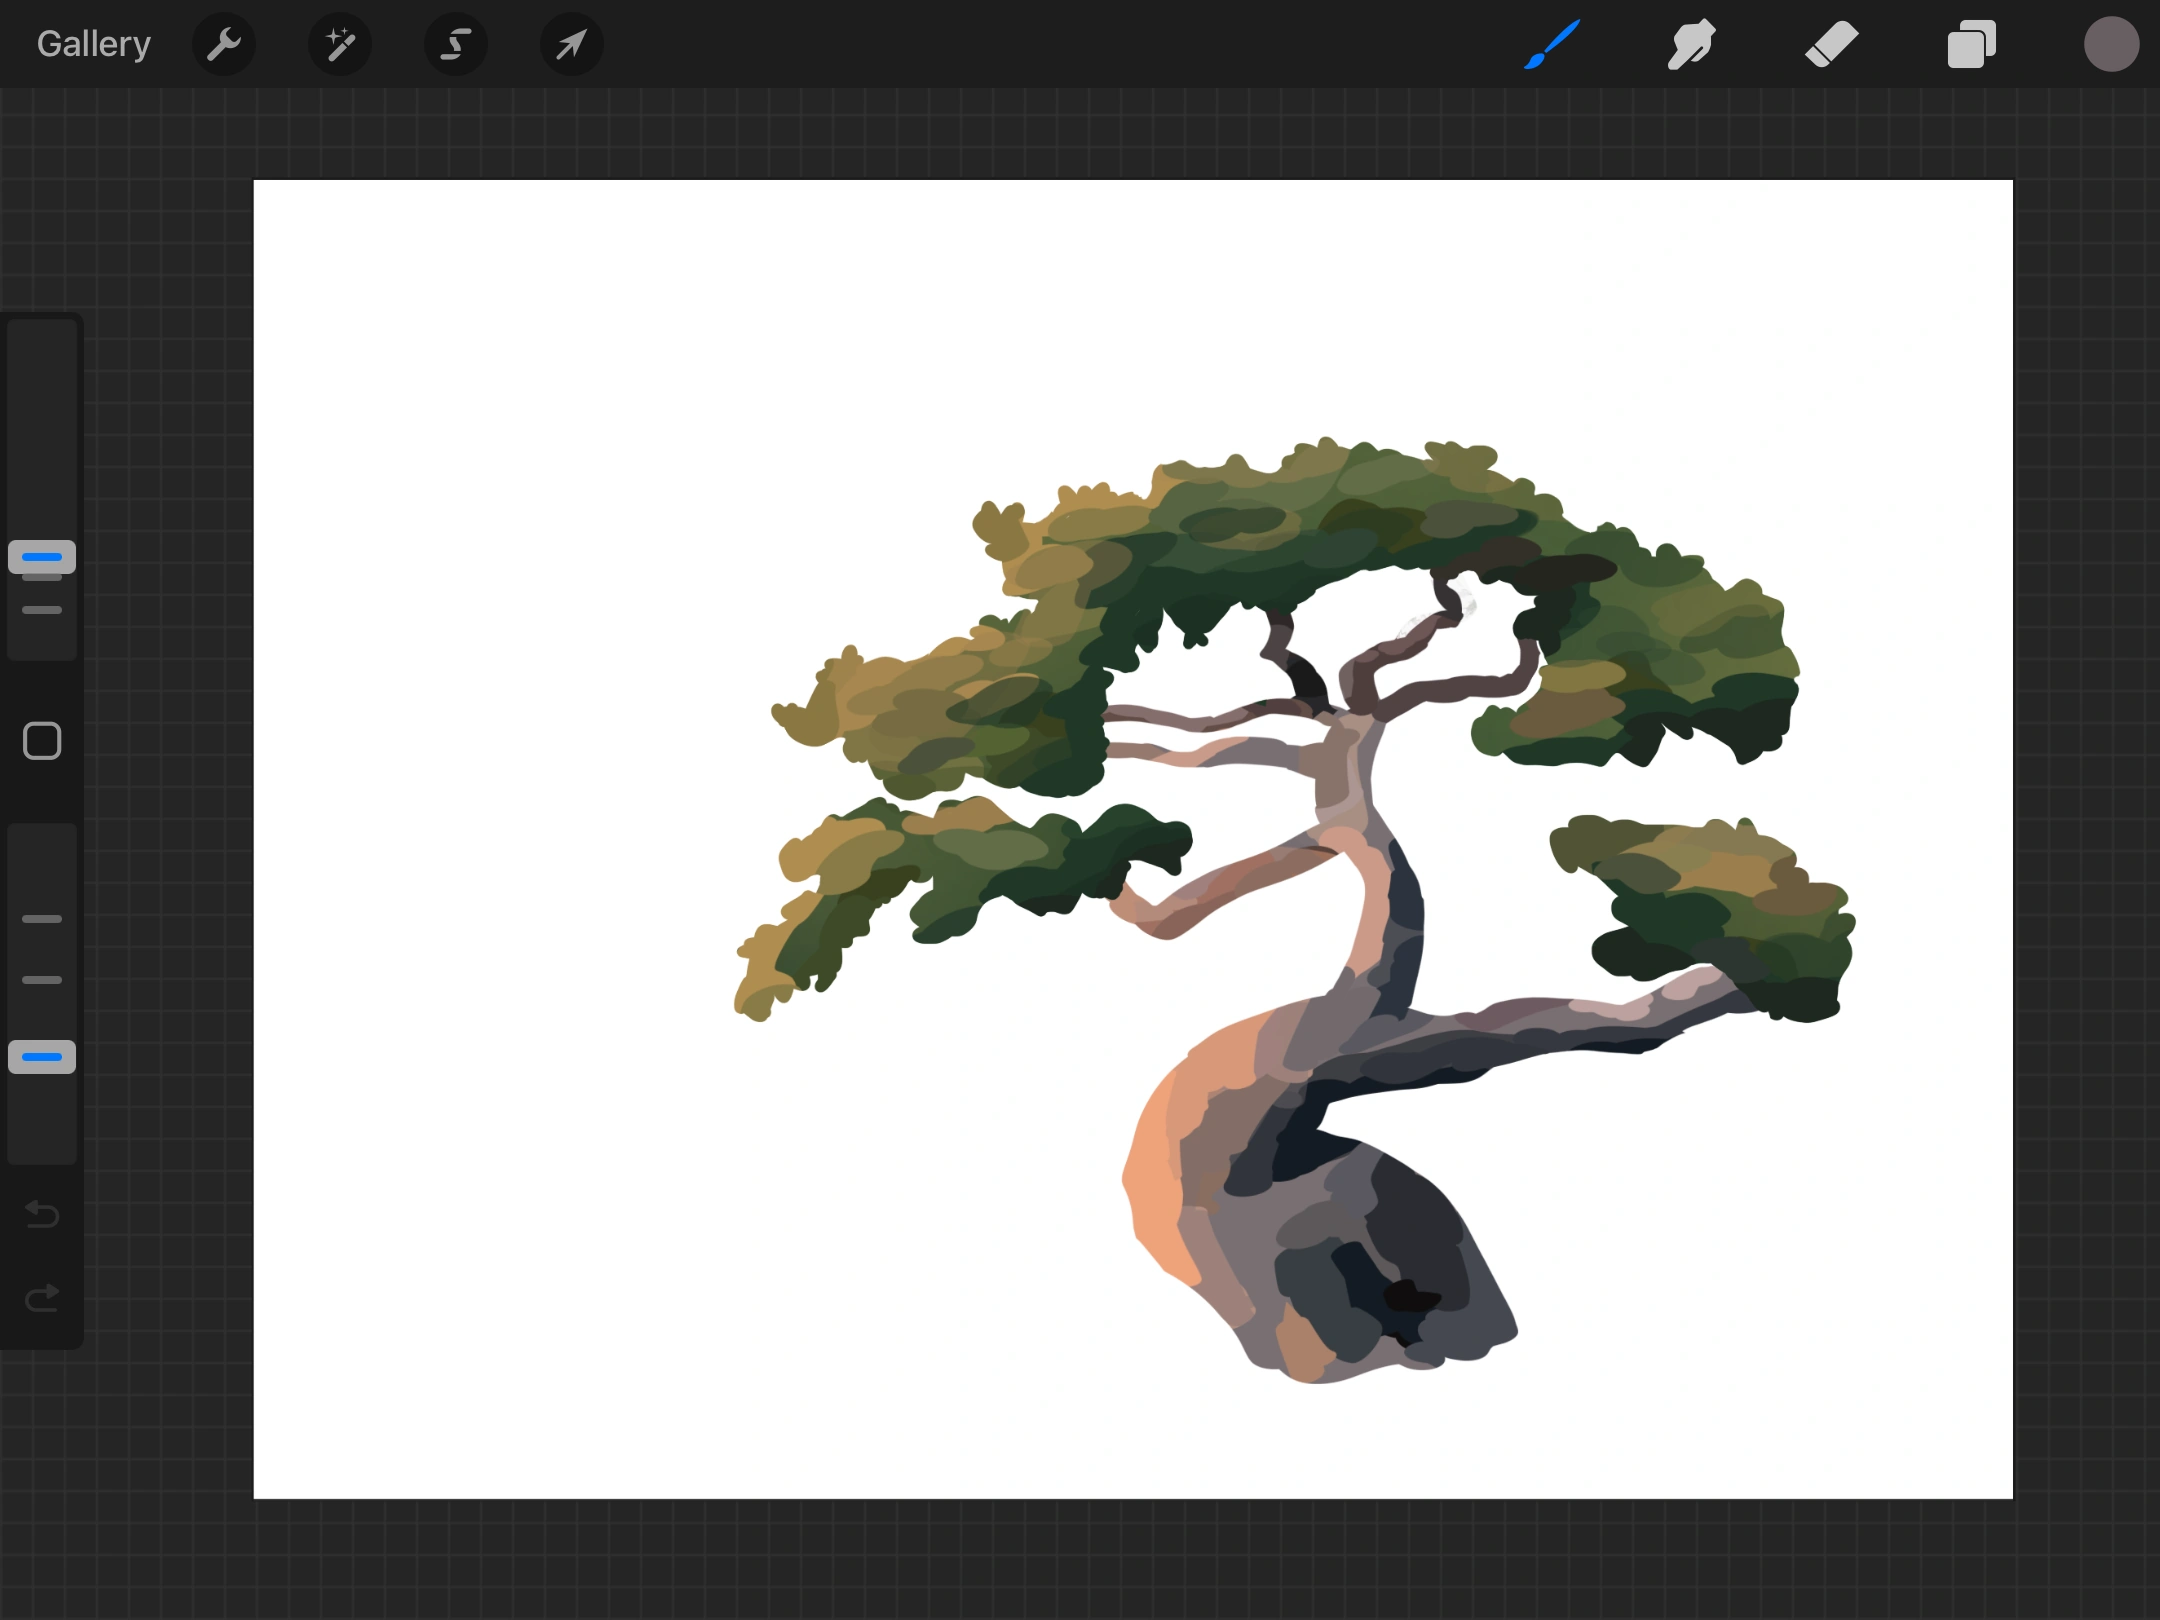Open the Layers panel
The width and height of the screenshot is (2160, 1620).
click(1971, 43)
